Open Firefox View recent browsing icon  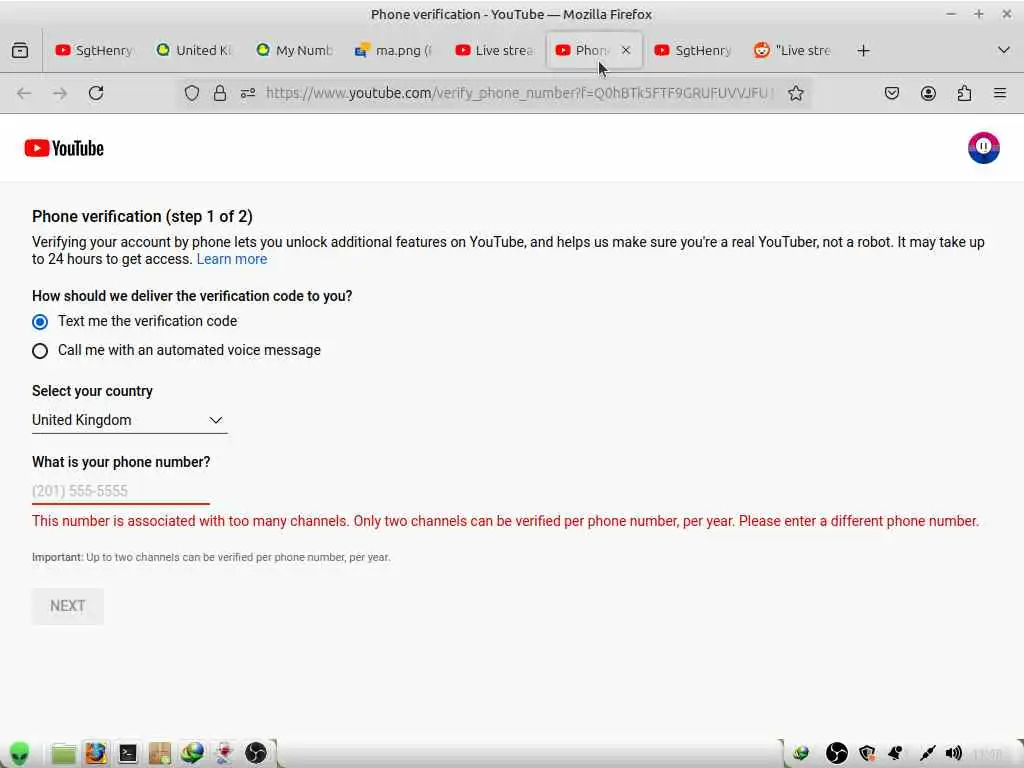(x=20, y=50)
